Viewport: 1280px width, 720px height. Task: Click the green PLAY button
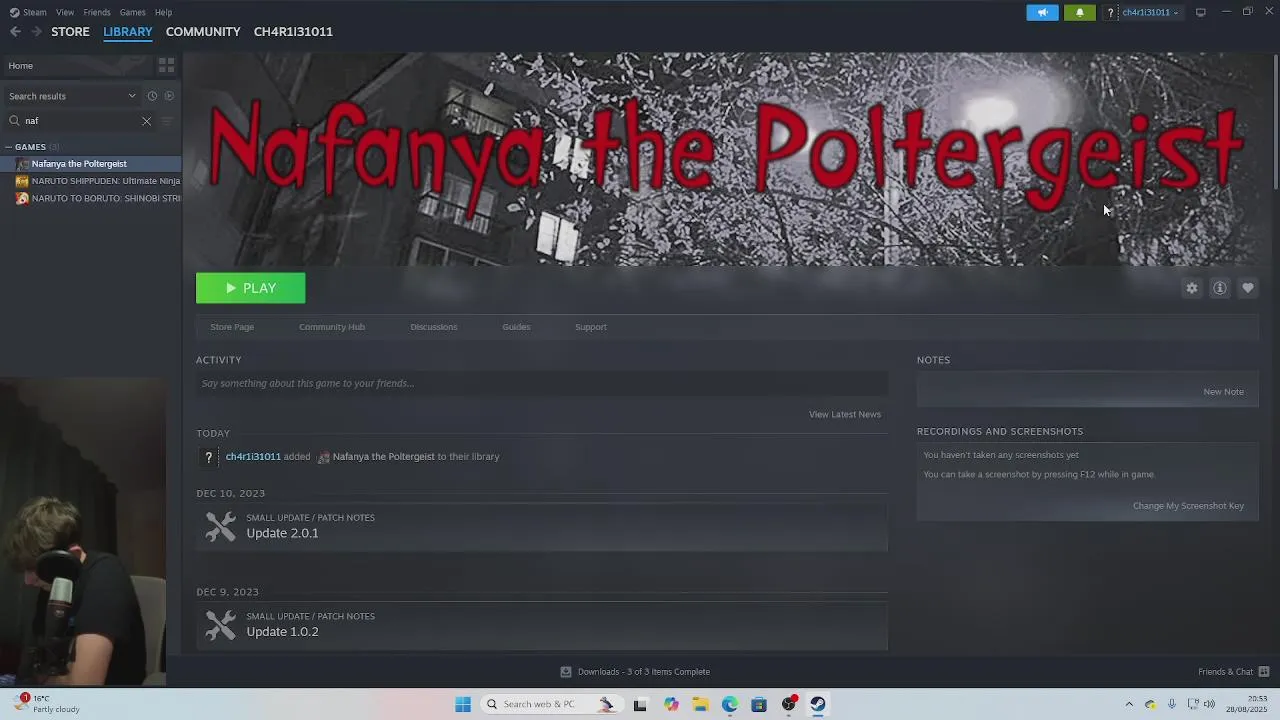(x=250, y=288)
